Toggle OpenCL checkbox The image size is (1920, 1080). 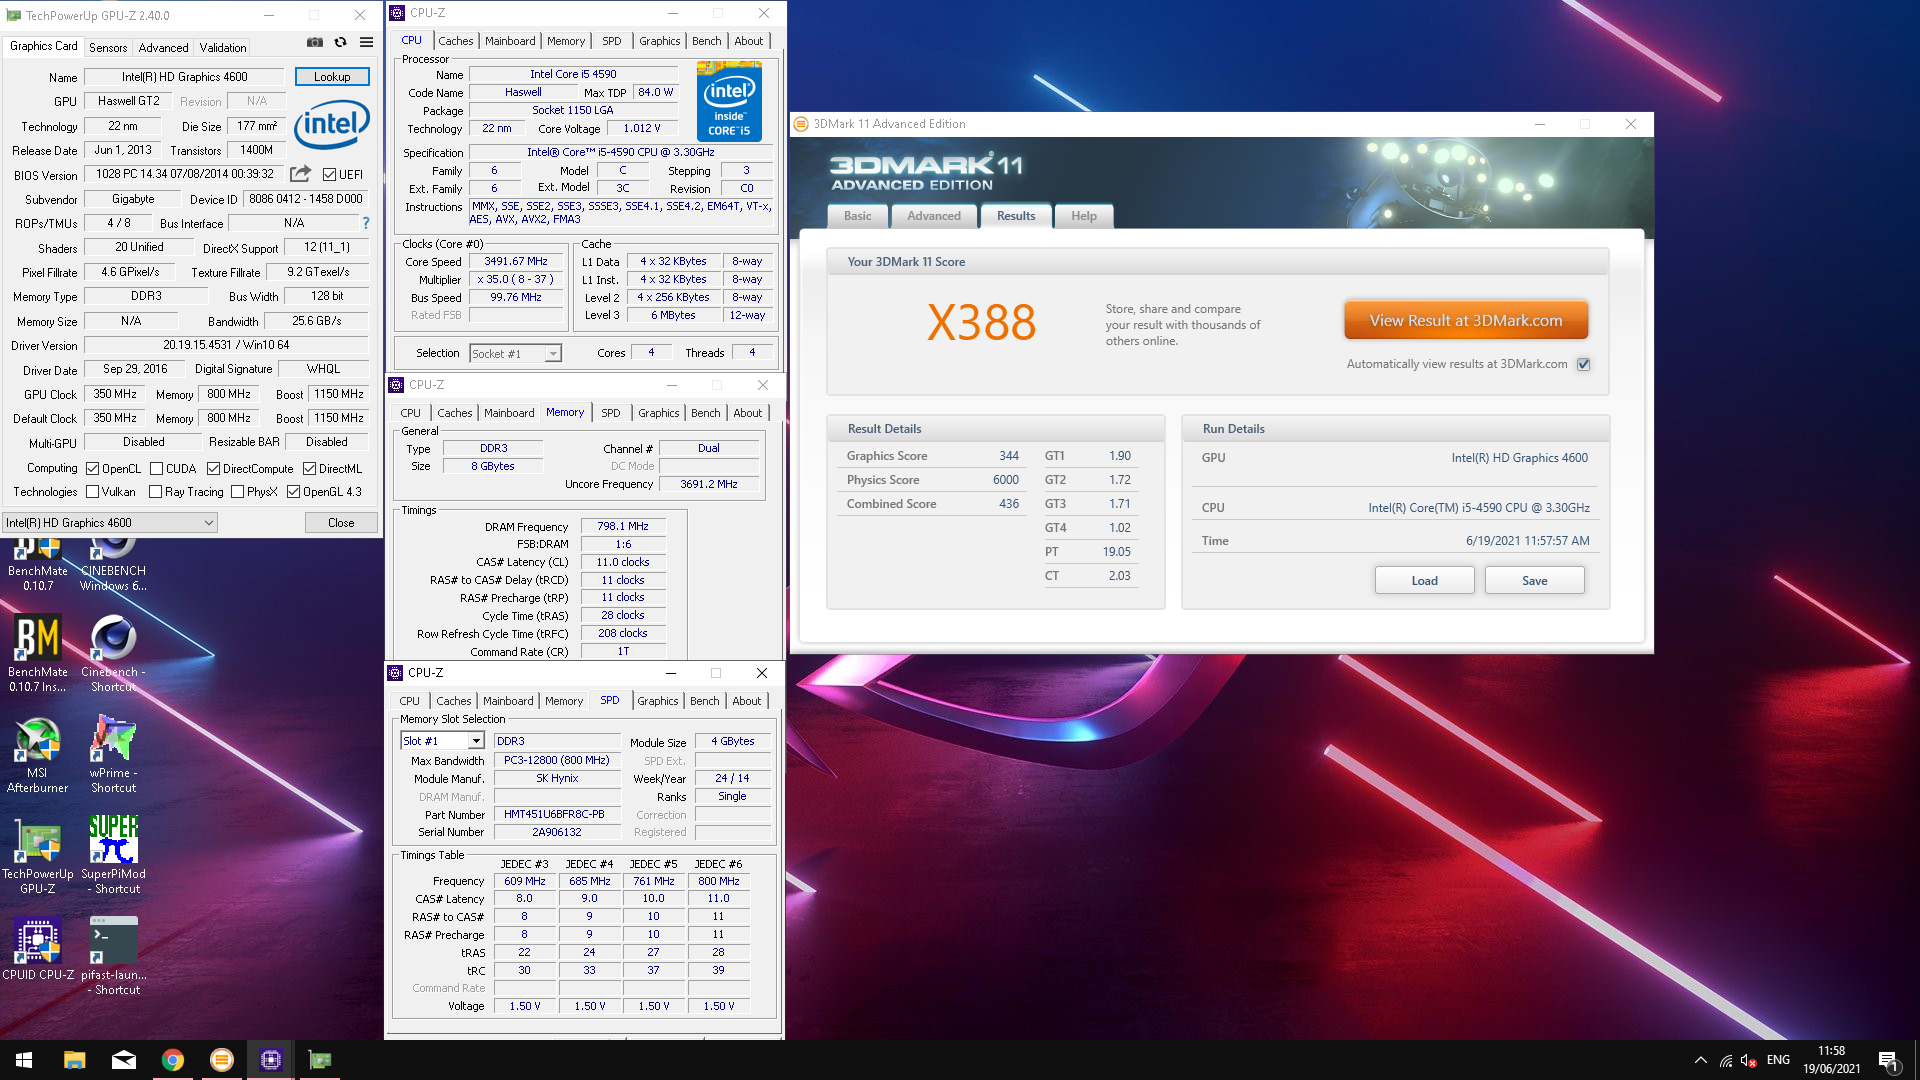pos(92,468)
